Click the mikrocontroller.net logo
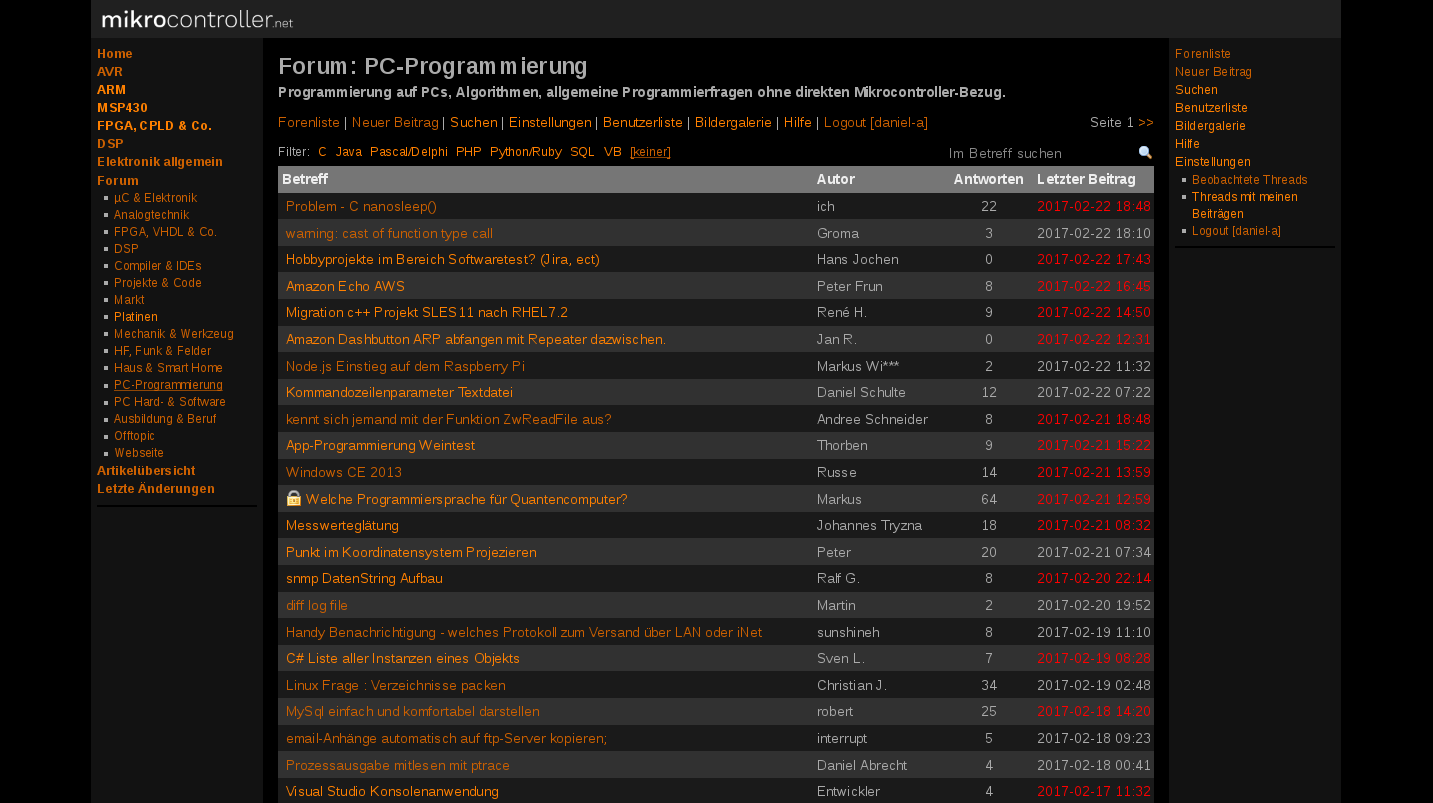Screen dimensions: 1433x803 coord(197,19)
